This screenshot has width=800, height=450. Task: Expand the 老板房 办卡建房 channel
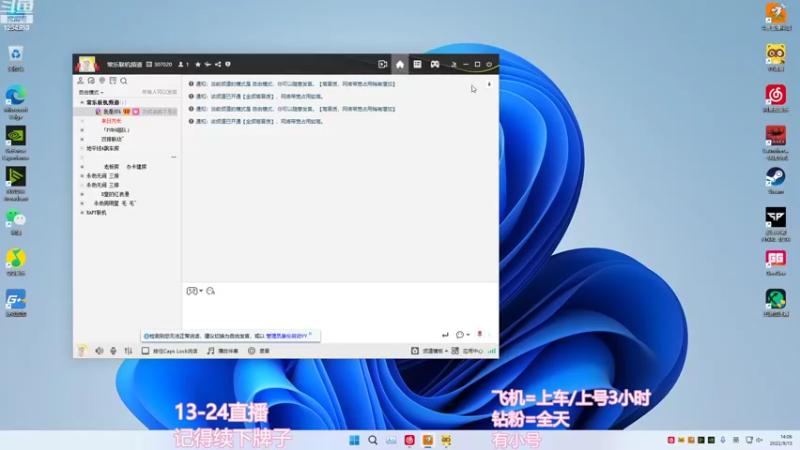[82, 167]
